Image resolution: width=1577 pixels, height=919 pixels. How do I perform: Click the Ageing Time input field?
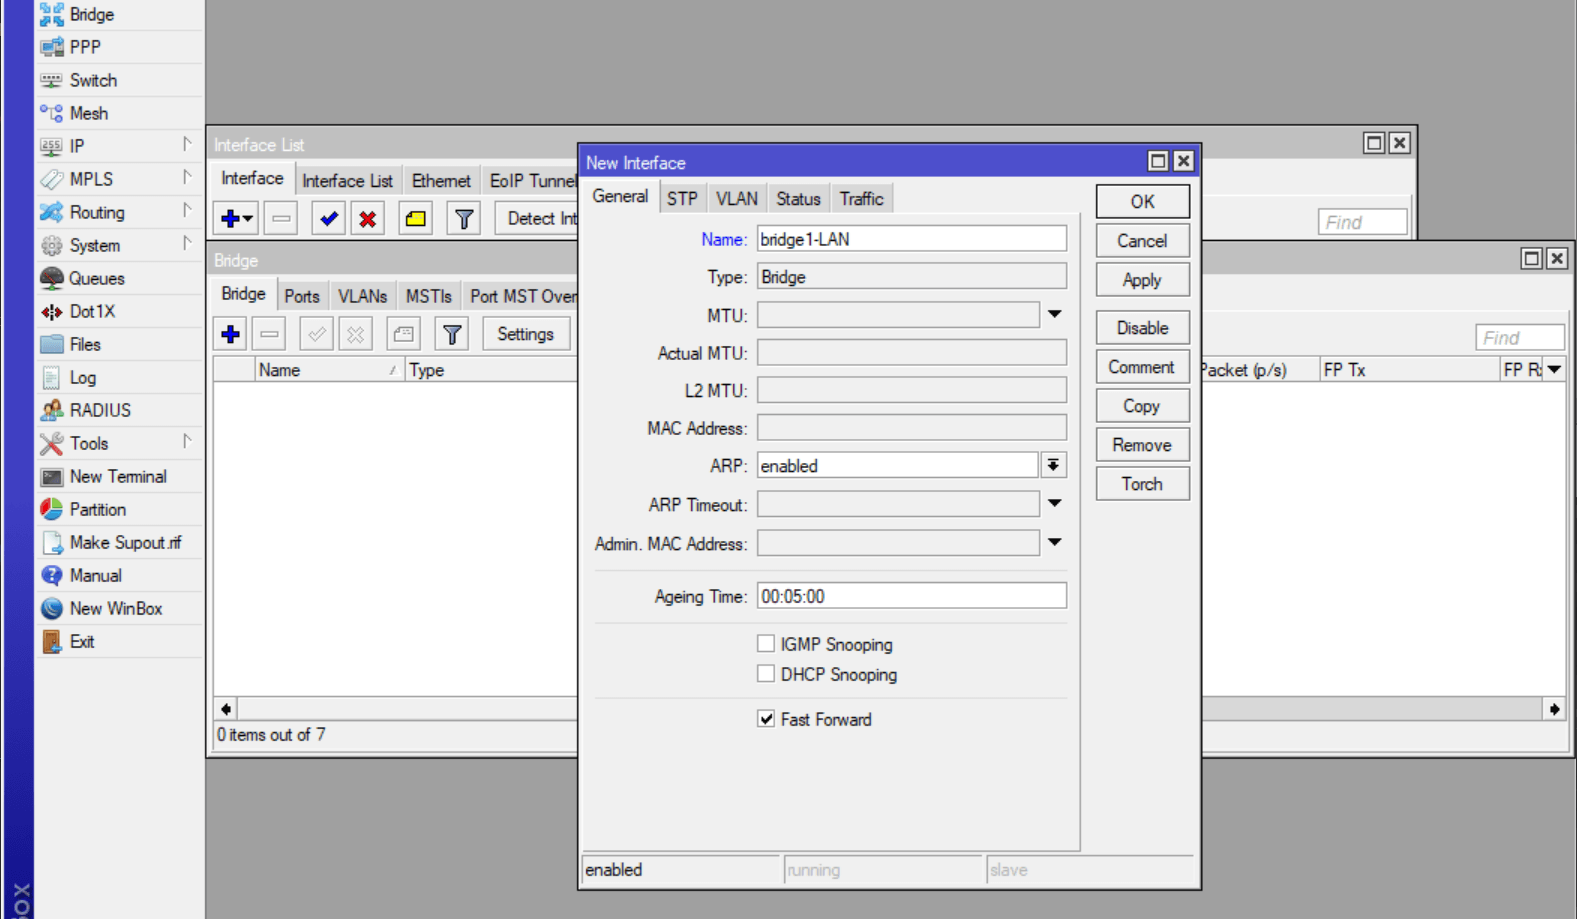[x=910, y=596]
